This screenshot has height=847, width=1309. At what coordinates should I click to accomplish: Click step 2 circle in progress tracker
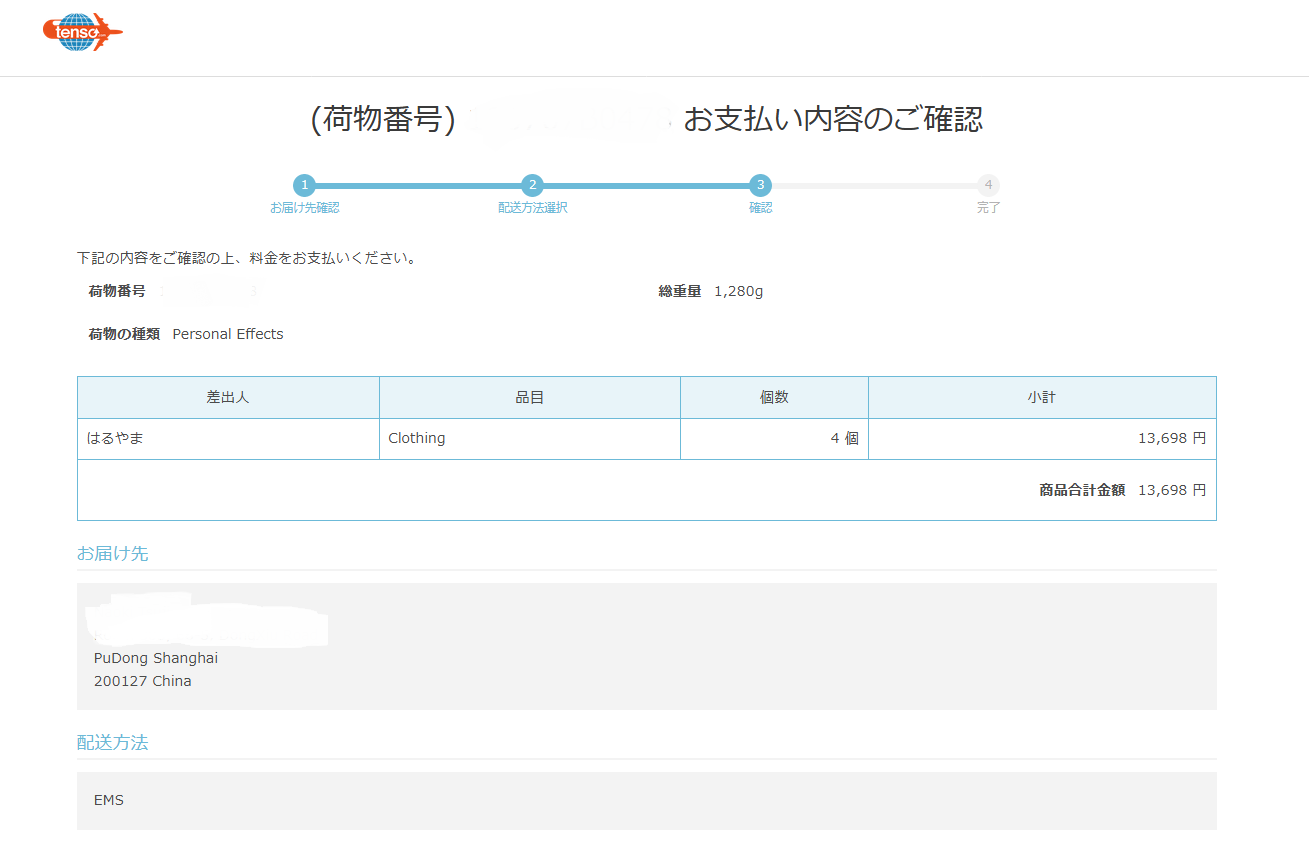[x=533, y=185]
